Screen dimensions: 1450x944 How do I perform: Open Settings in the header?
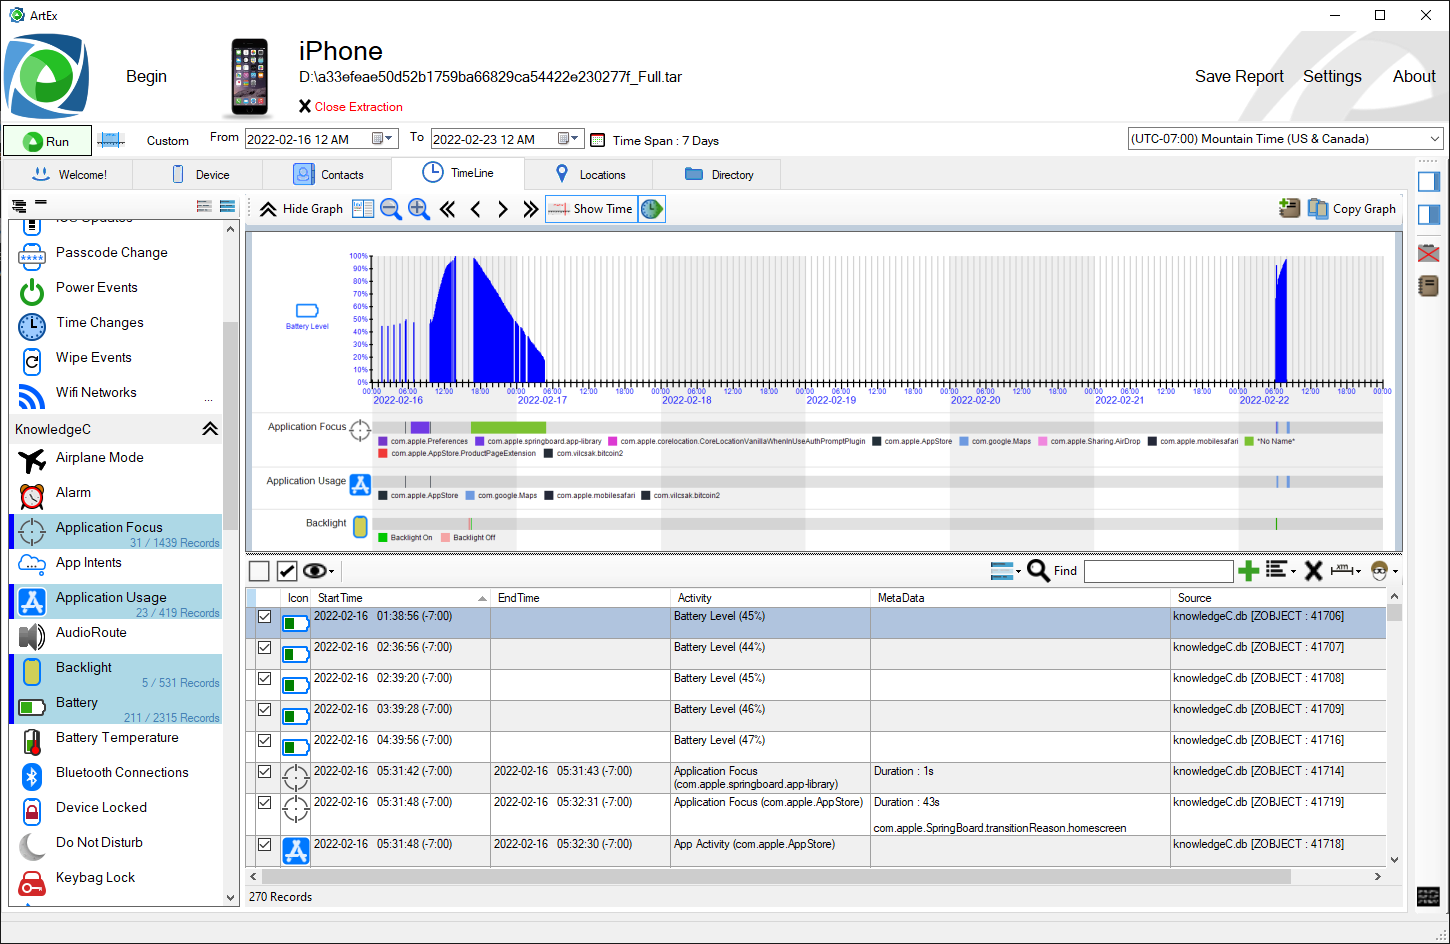tap(1332, 77)
